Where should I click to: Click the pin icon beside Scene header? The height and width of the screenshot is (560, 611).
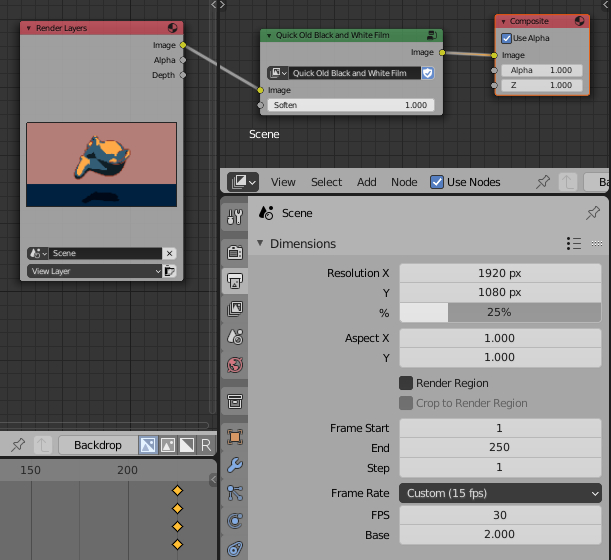pos(592,213)
